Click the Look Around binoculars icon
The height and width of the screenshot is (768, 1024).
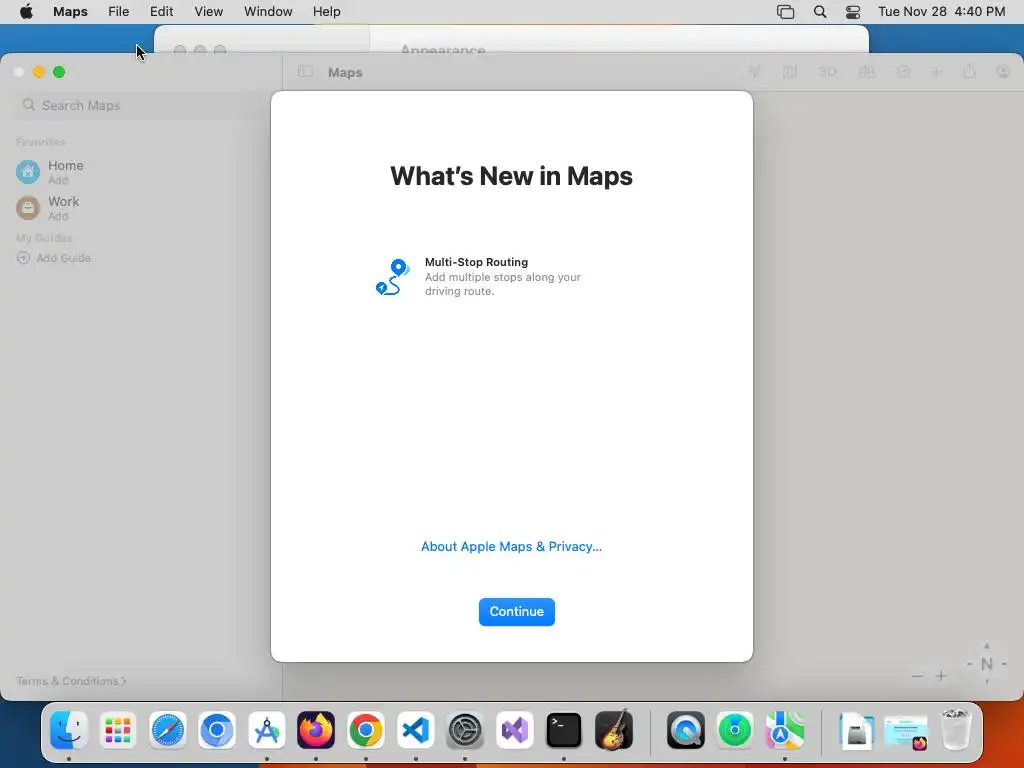tap(867, 72)
